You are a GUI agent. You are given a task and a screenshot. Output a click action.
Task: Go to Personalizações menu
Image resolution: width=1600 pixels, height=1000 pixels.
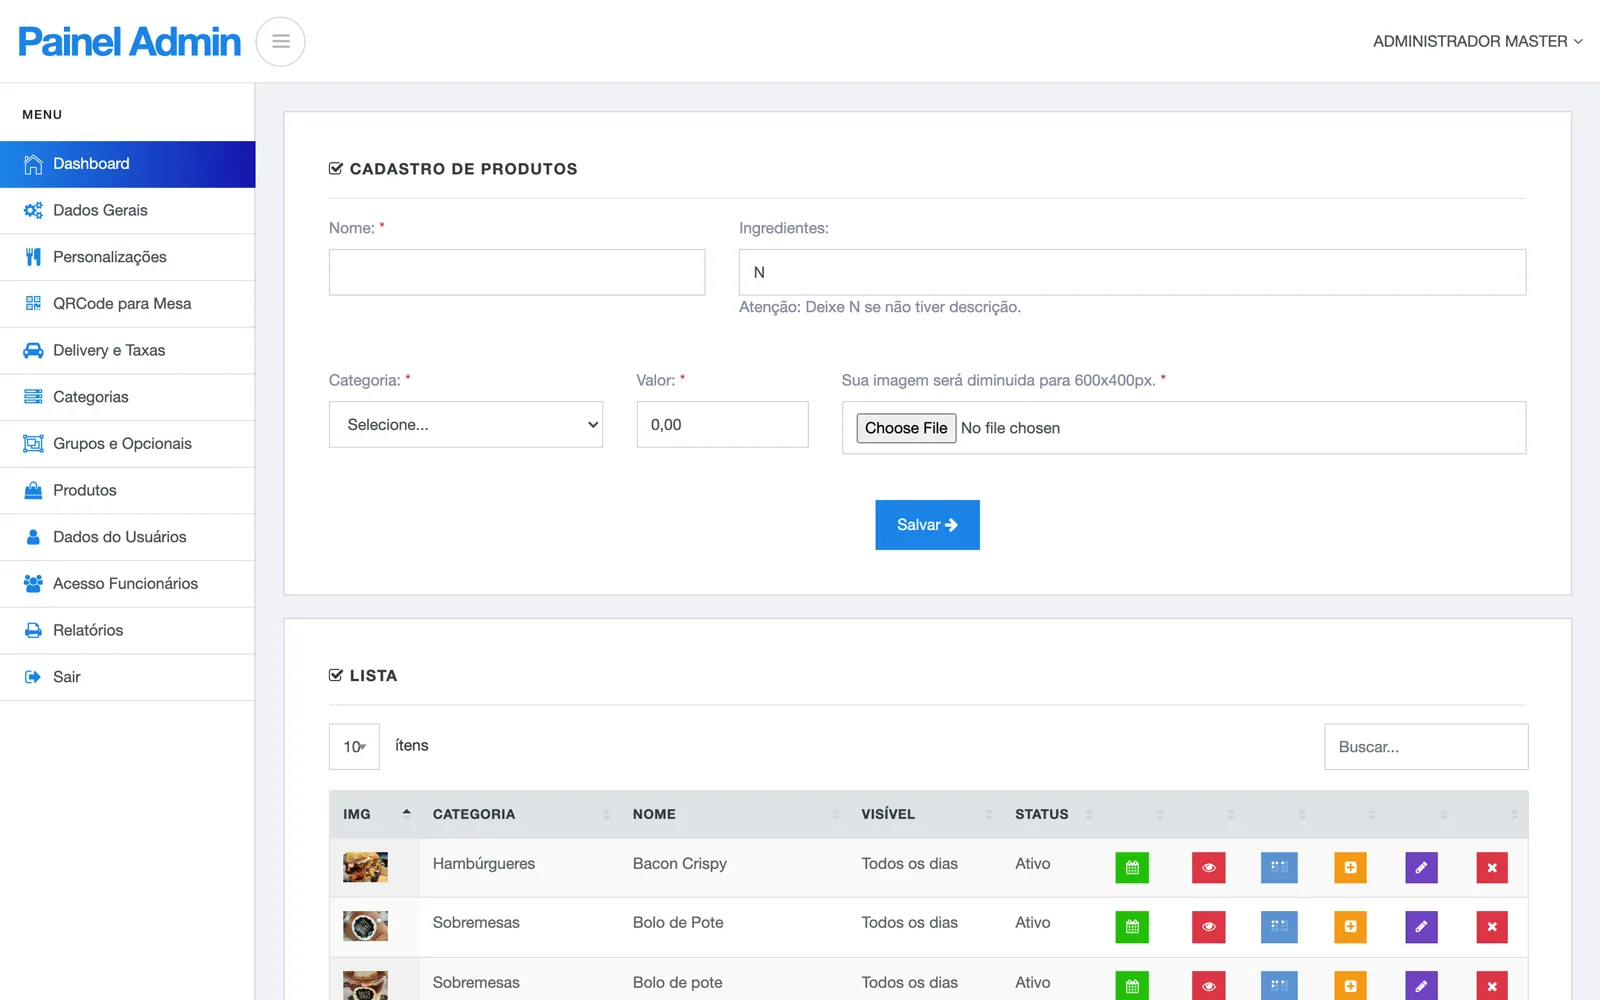pyautogui.click(x=127, y=257)
